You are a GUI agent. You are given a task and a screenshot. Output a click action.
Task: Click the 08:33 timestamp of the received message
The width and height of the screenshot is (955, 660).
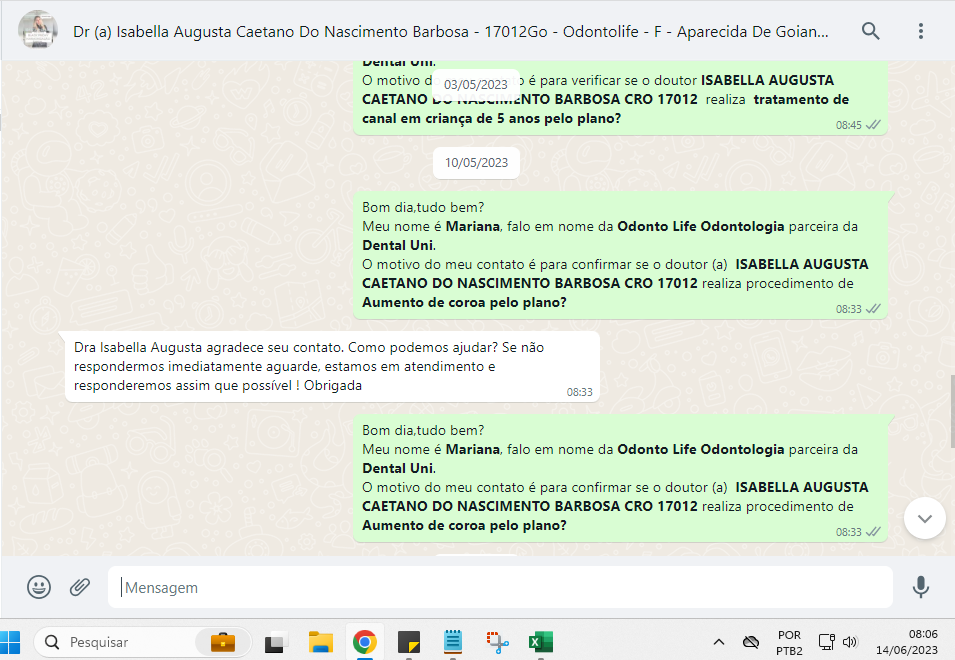click(x=579, y=392)
